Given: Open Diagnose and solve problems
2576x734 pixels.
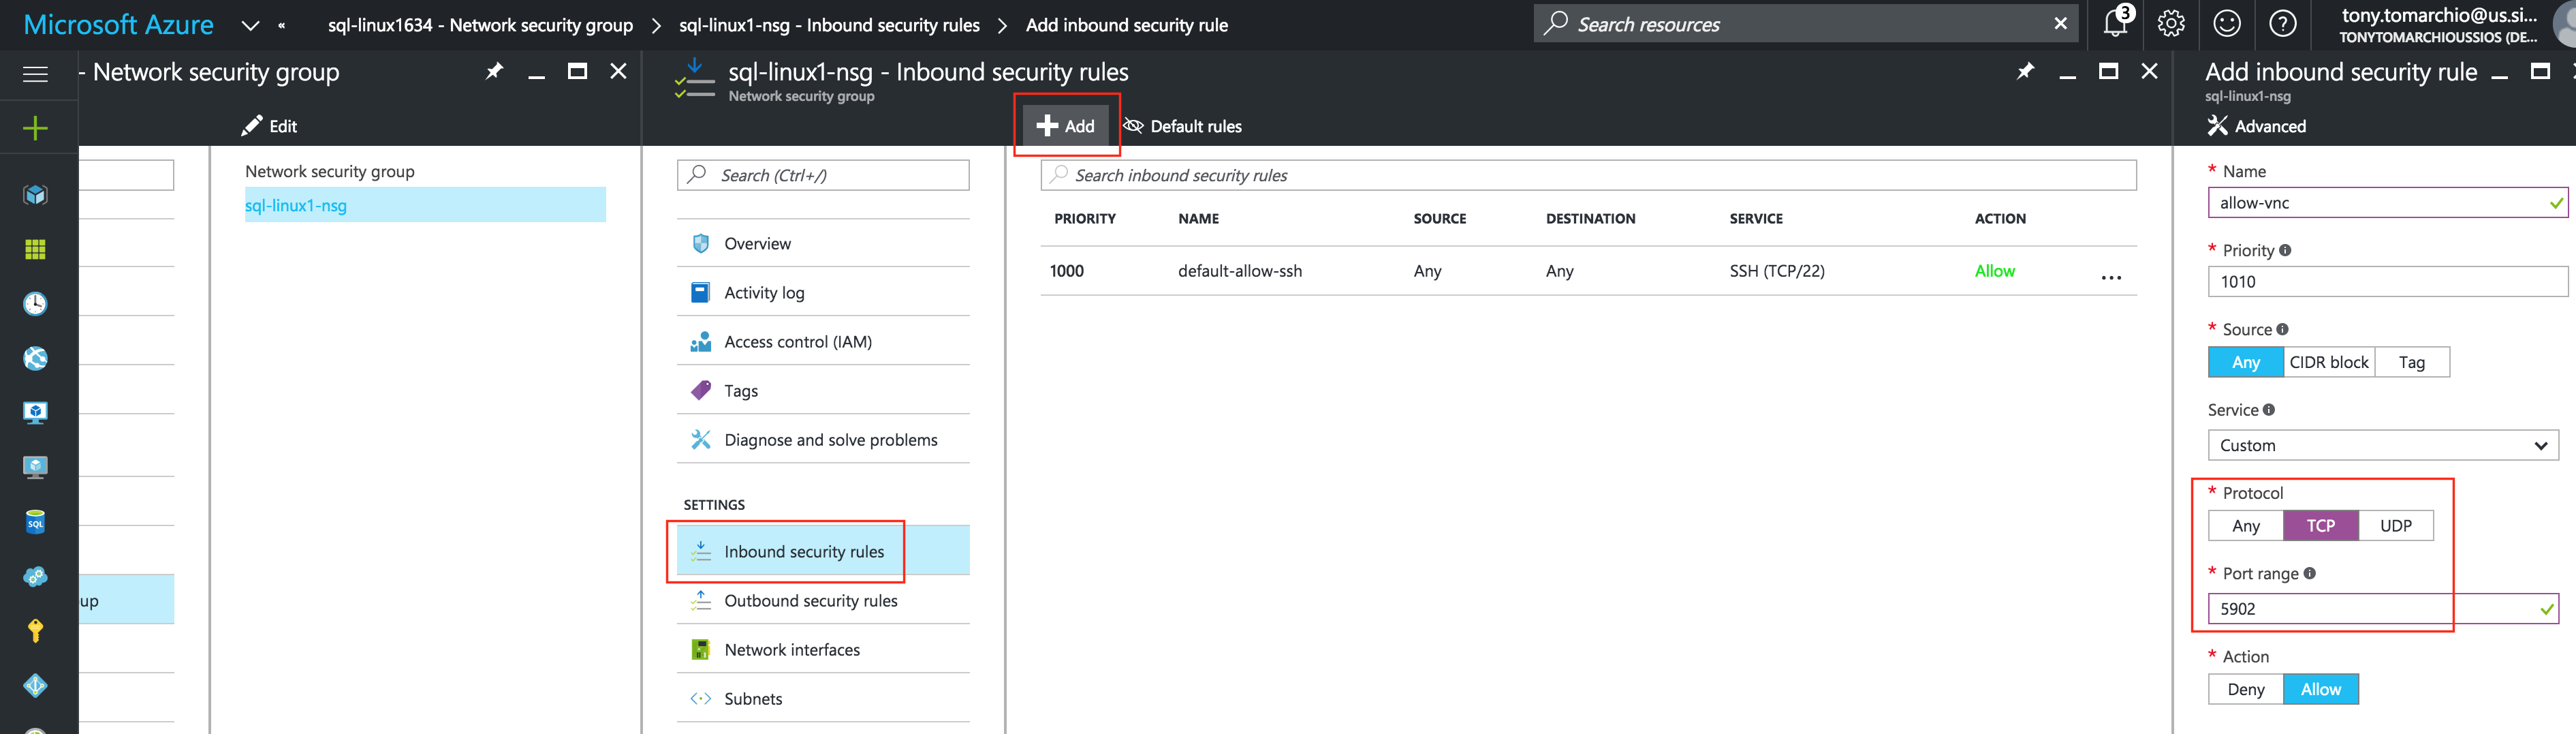Looking at the screenshot, I should click(823, 439).
